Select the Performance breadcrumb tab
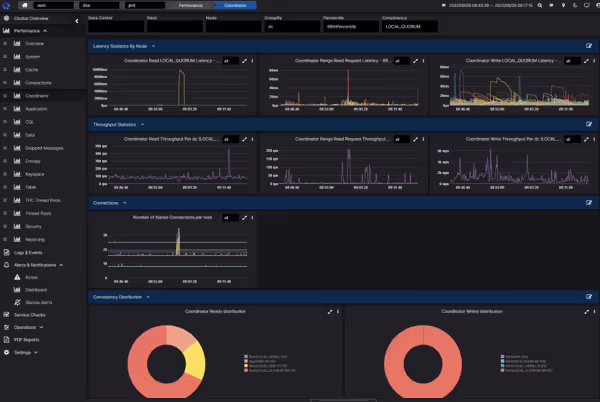Viewport: 600px width, 402px height. click(189, 6)
